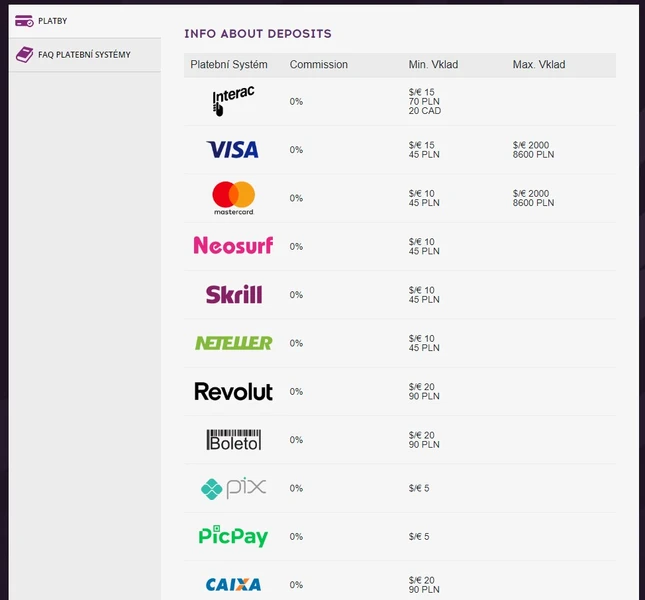Click the book icon beside FAQ
The image size is (645, 600).
[24, 55]
